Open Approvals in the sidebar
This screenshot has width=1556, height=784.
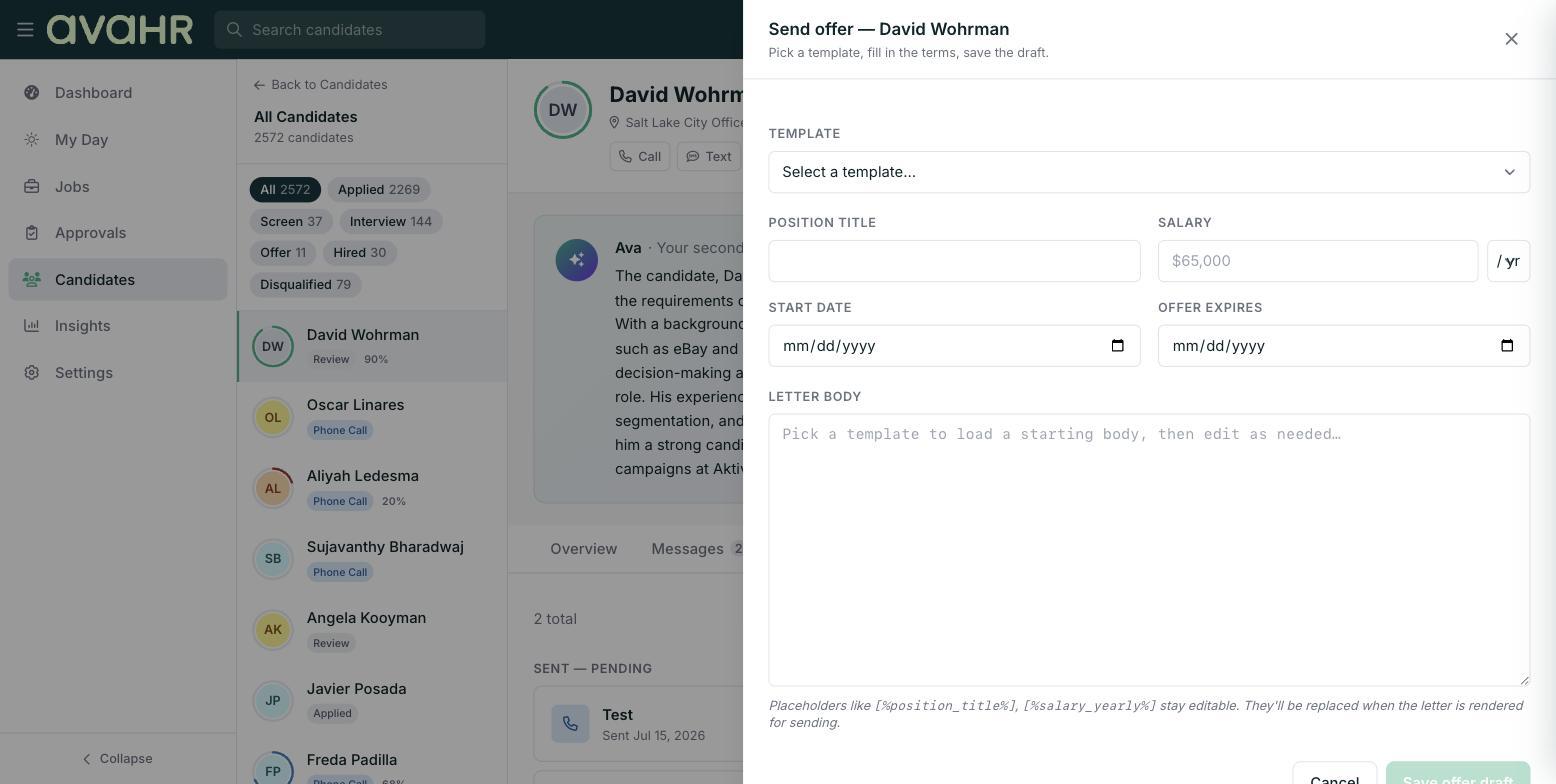pos(118,233)
